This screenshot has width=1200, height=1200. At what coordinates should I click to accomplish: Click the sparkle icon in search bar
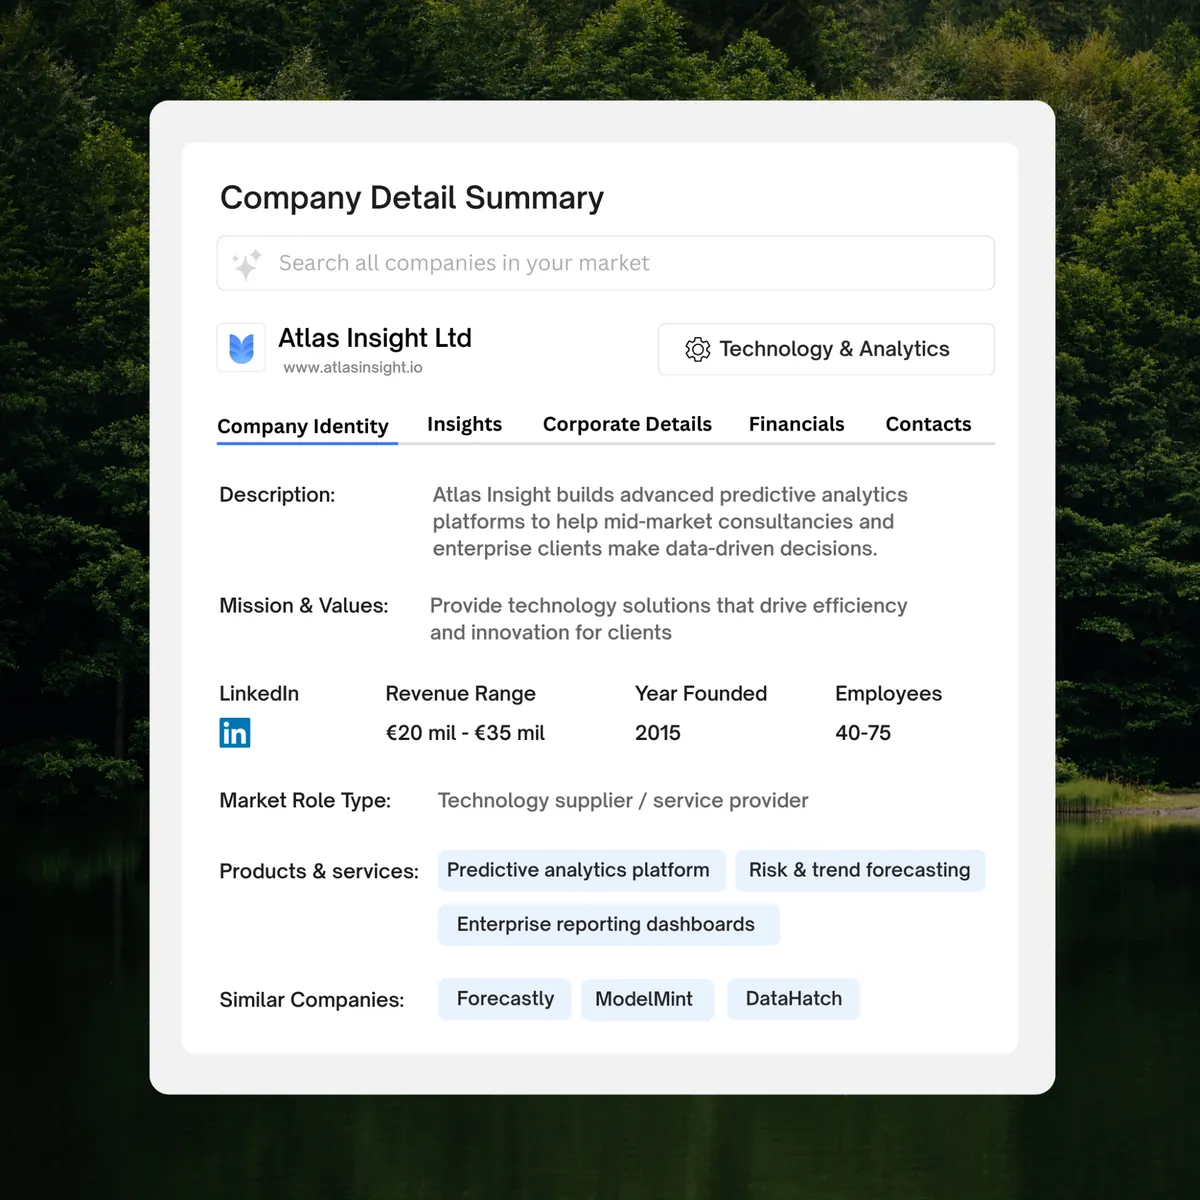pyautogui.click(x=246, y=264)
